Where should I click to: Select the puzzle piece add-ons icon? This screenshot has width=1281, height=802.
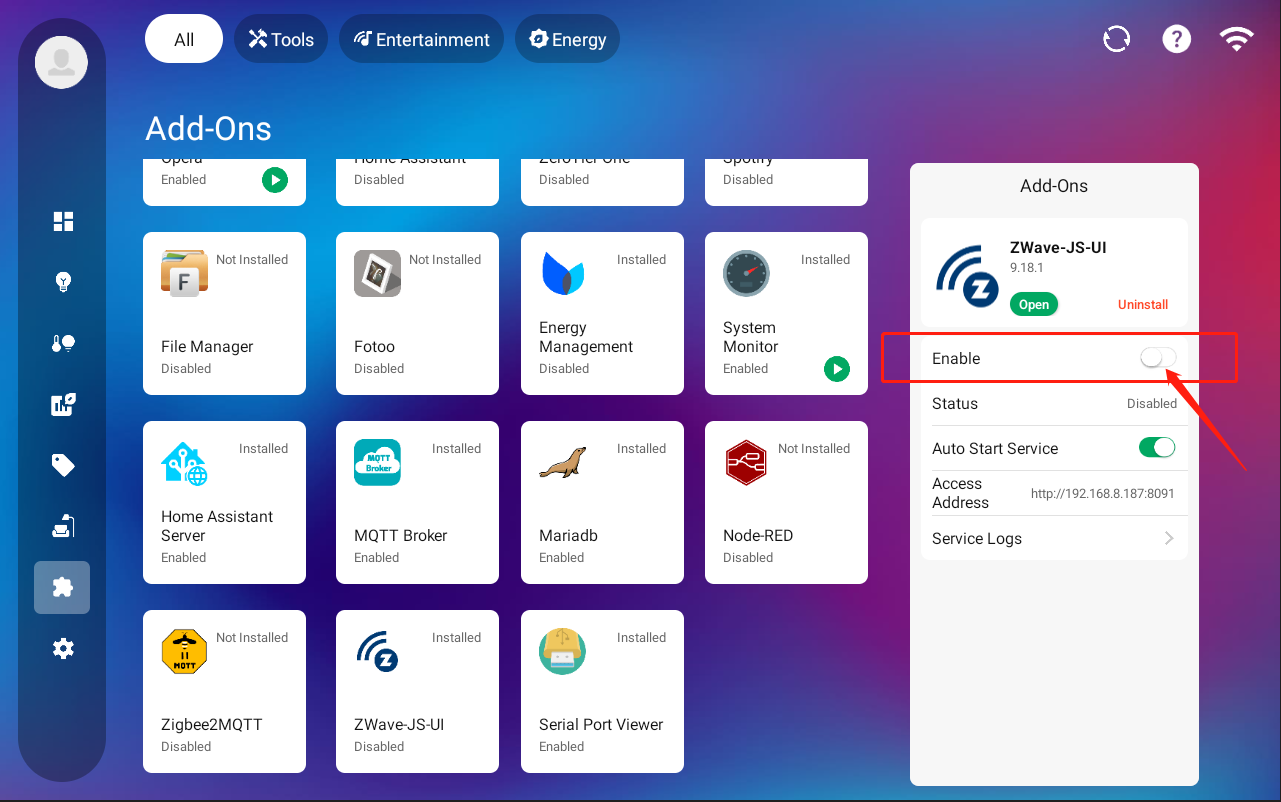tap(62, 587)
